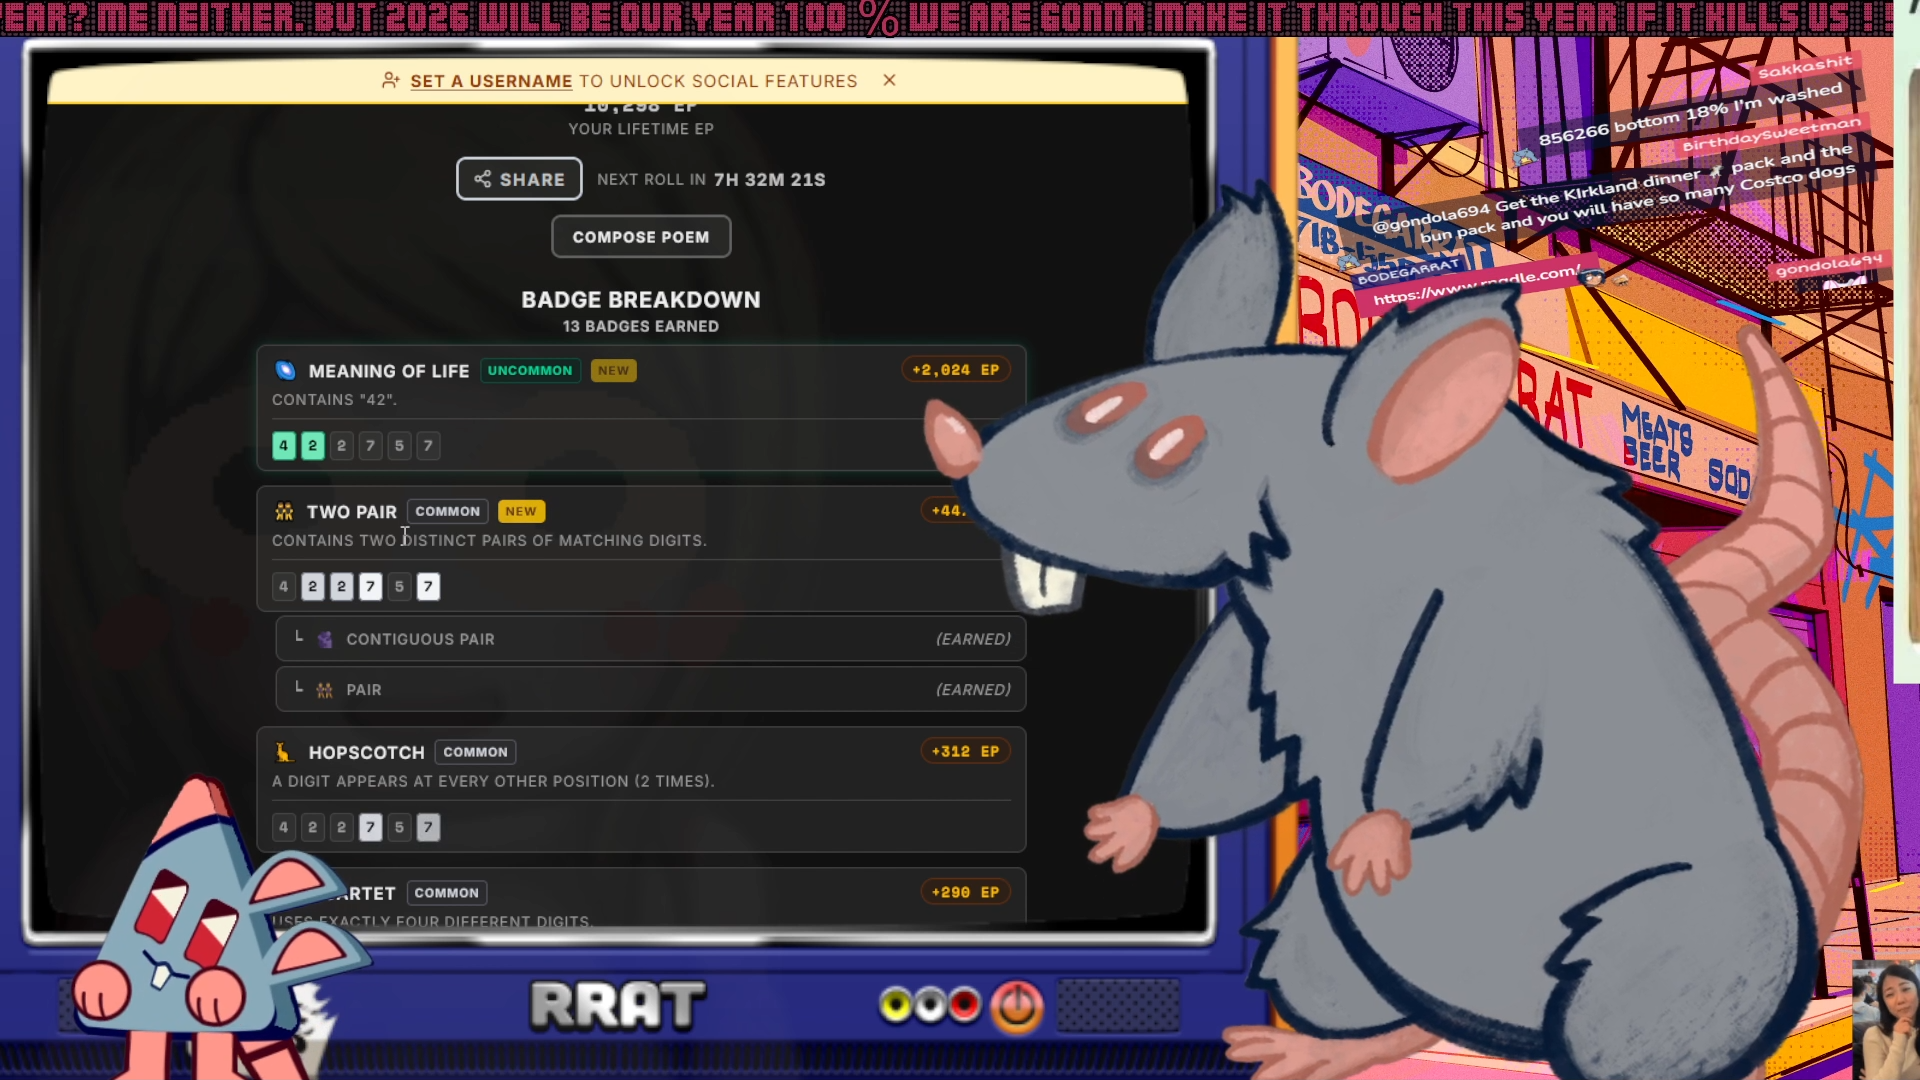
Task: Click the user icon in banner
Action: pos(391,81)
